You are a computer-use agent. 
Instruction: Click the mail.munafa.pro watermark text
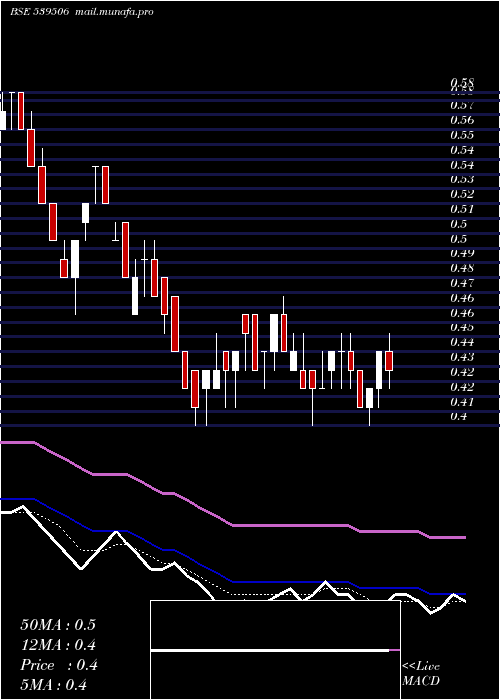coord(112,12)
